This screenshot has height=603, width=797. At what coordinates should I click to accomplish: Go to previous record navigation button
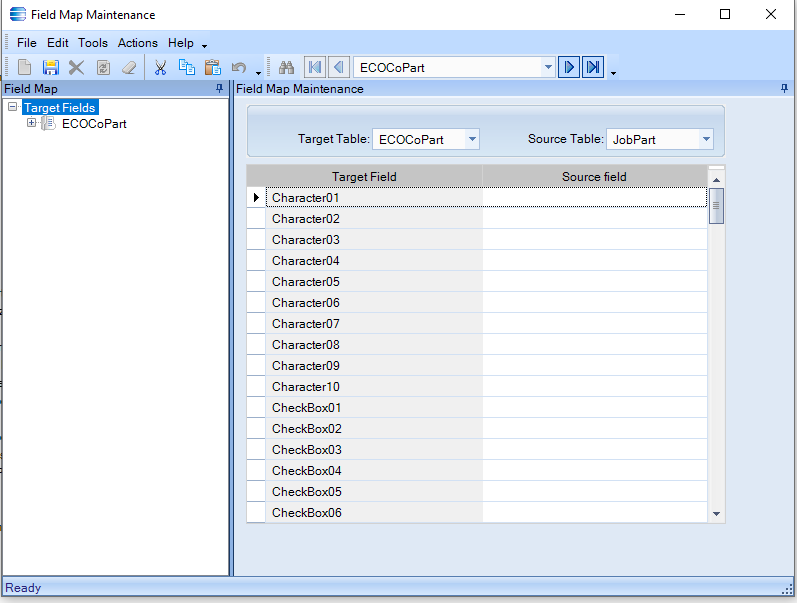coord(339,67)
